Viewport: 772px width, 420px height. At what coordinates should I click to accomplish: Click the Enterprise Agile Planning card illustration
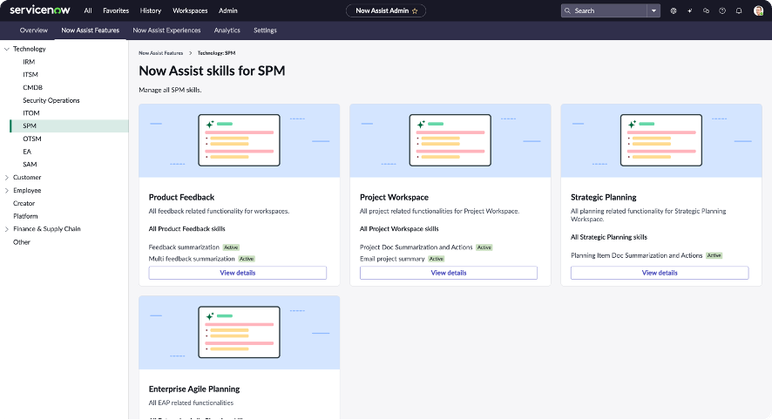click(x=239, y=332)
